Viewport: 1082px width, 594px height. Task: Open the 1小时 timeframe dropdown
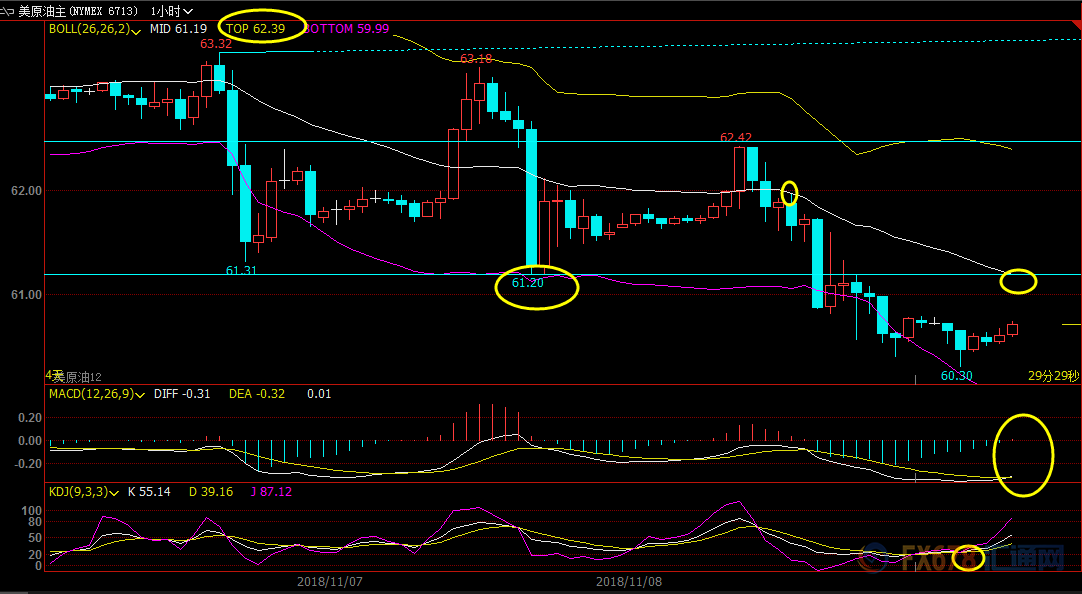pyautogui.click(x=173, y=10)
